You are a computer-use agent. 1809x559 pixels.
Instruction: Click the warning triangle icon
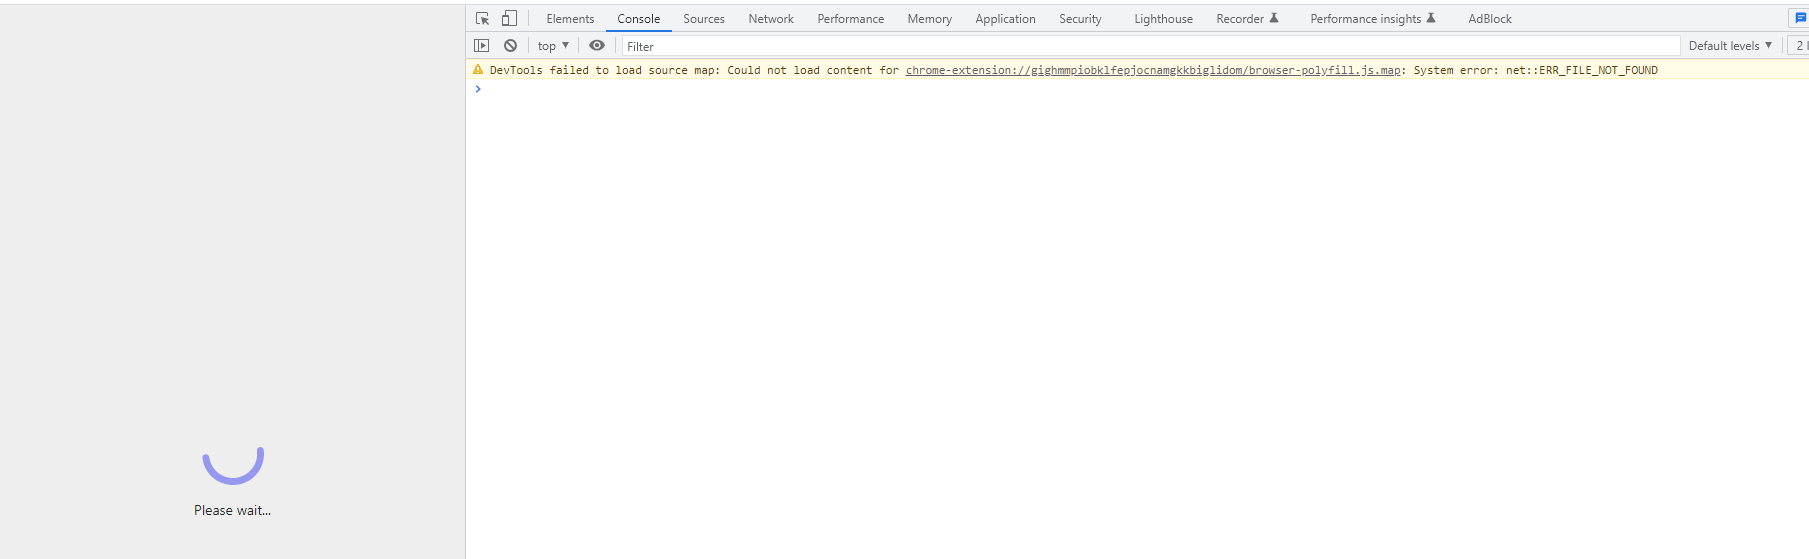pos(478,70)
